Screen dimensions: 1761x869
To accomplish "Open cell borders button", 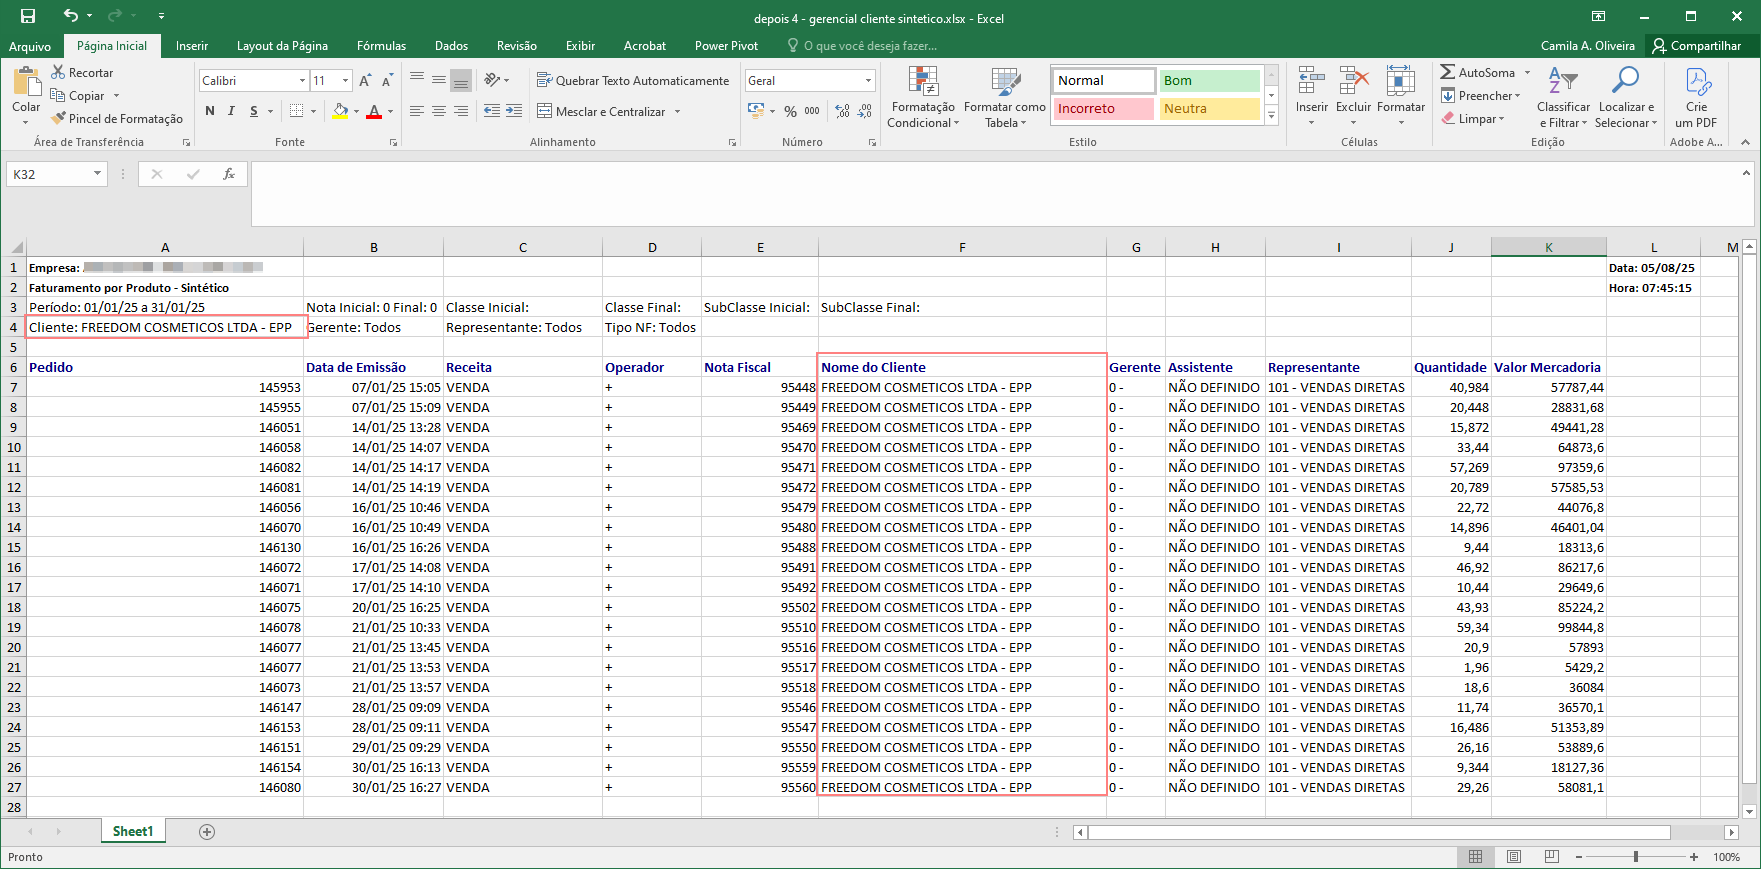I will [296, 111].
